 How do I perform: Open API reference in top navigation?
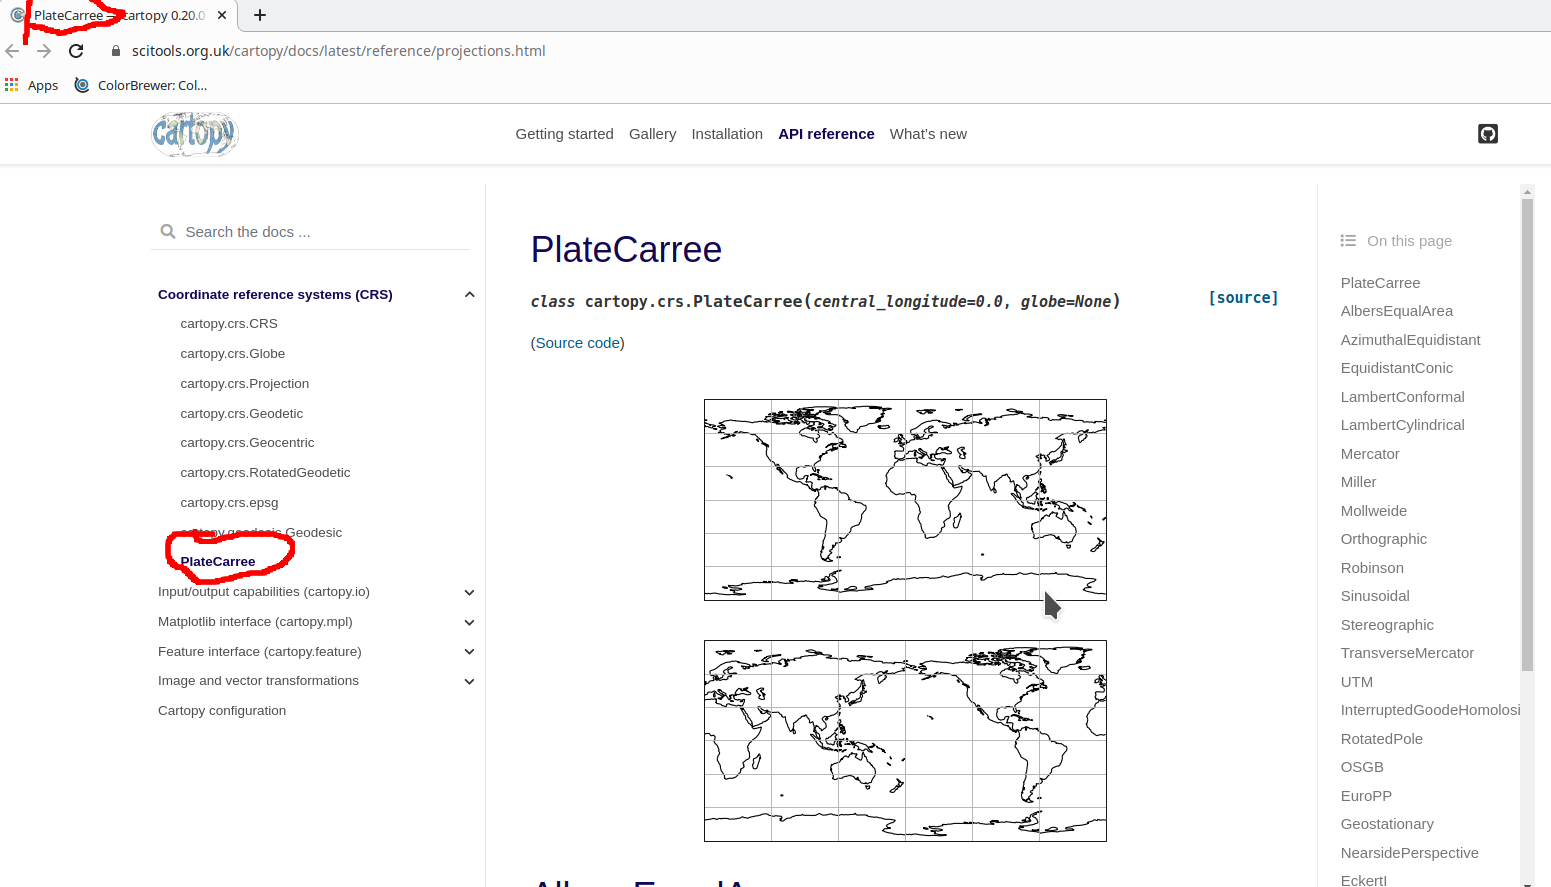coord(826,134)
